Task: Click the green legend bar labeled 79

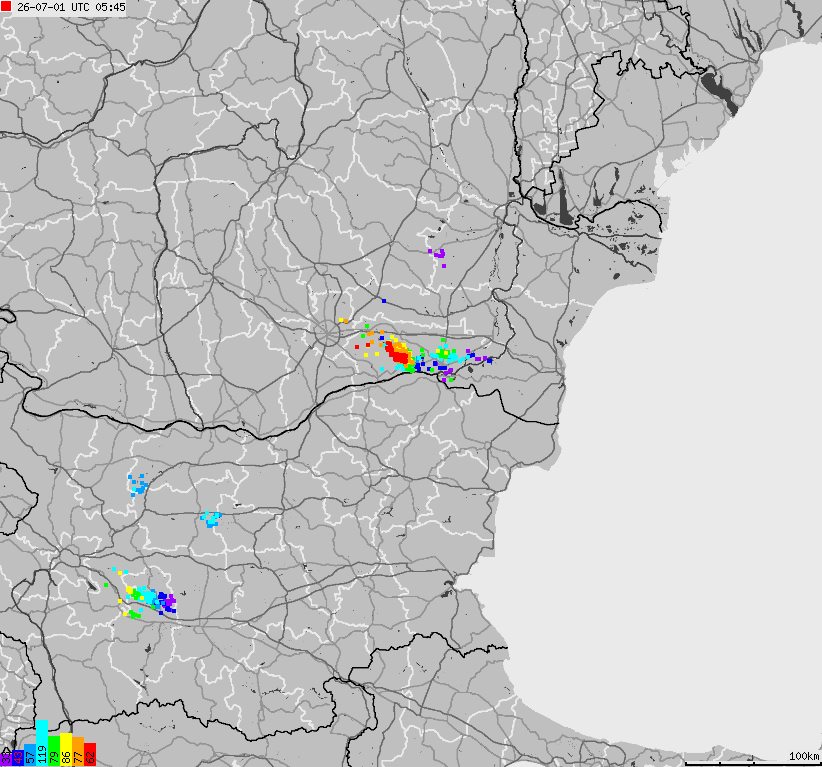Action: 54,751
